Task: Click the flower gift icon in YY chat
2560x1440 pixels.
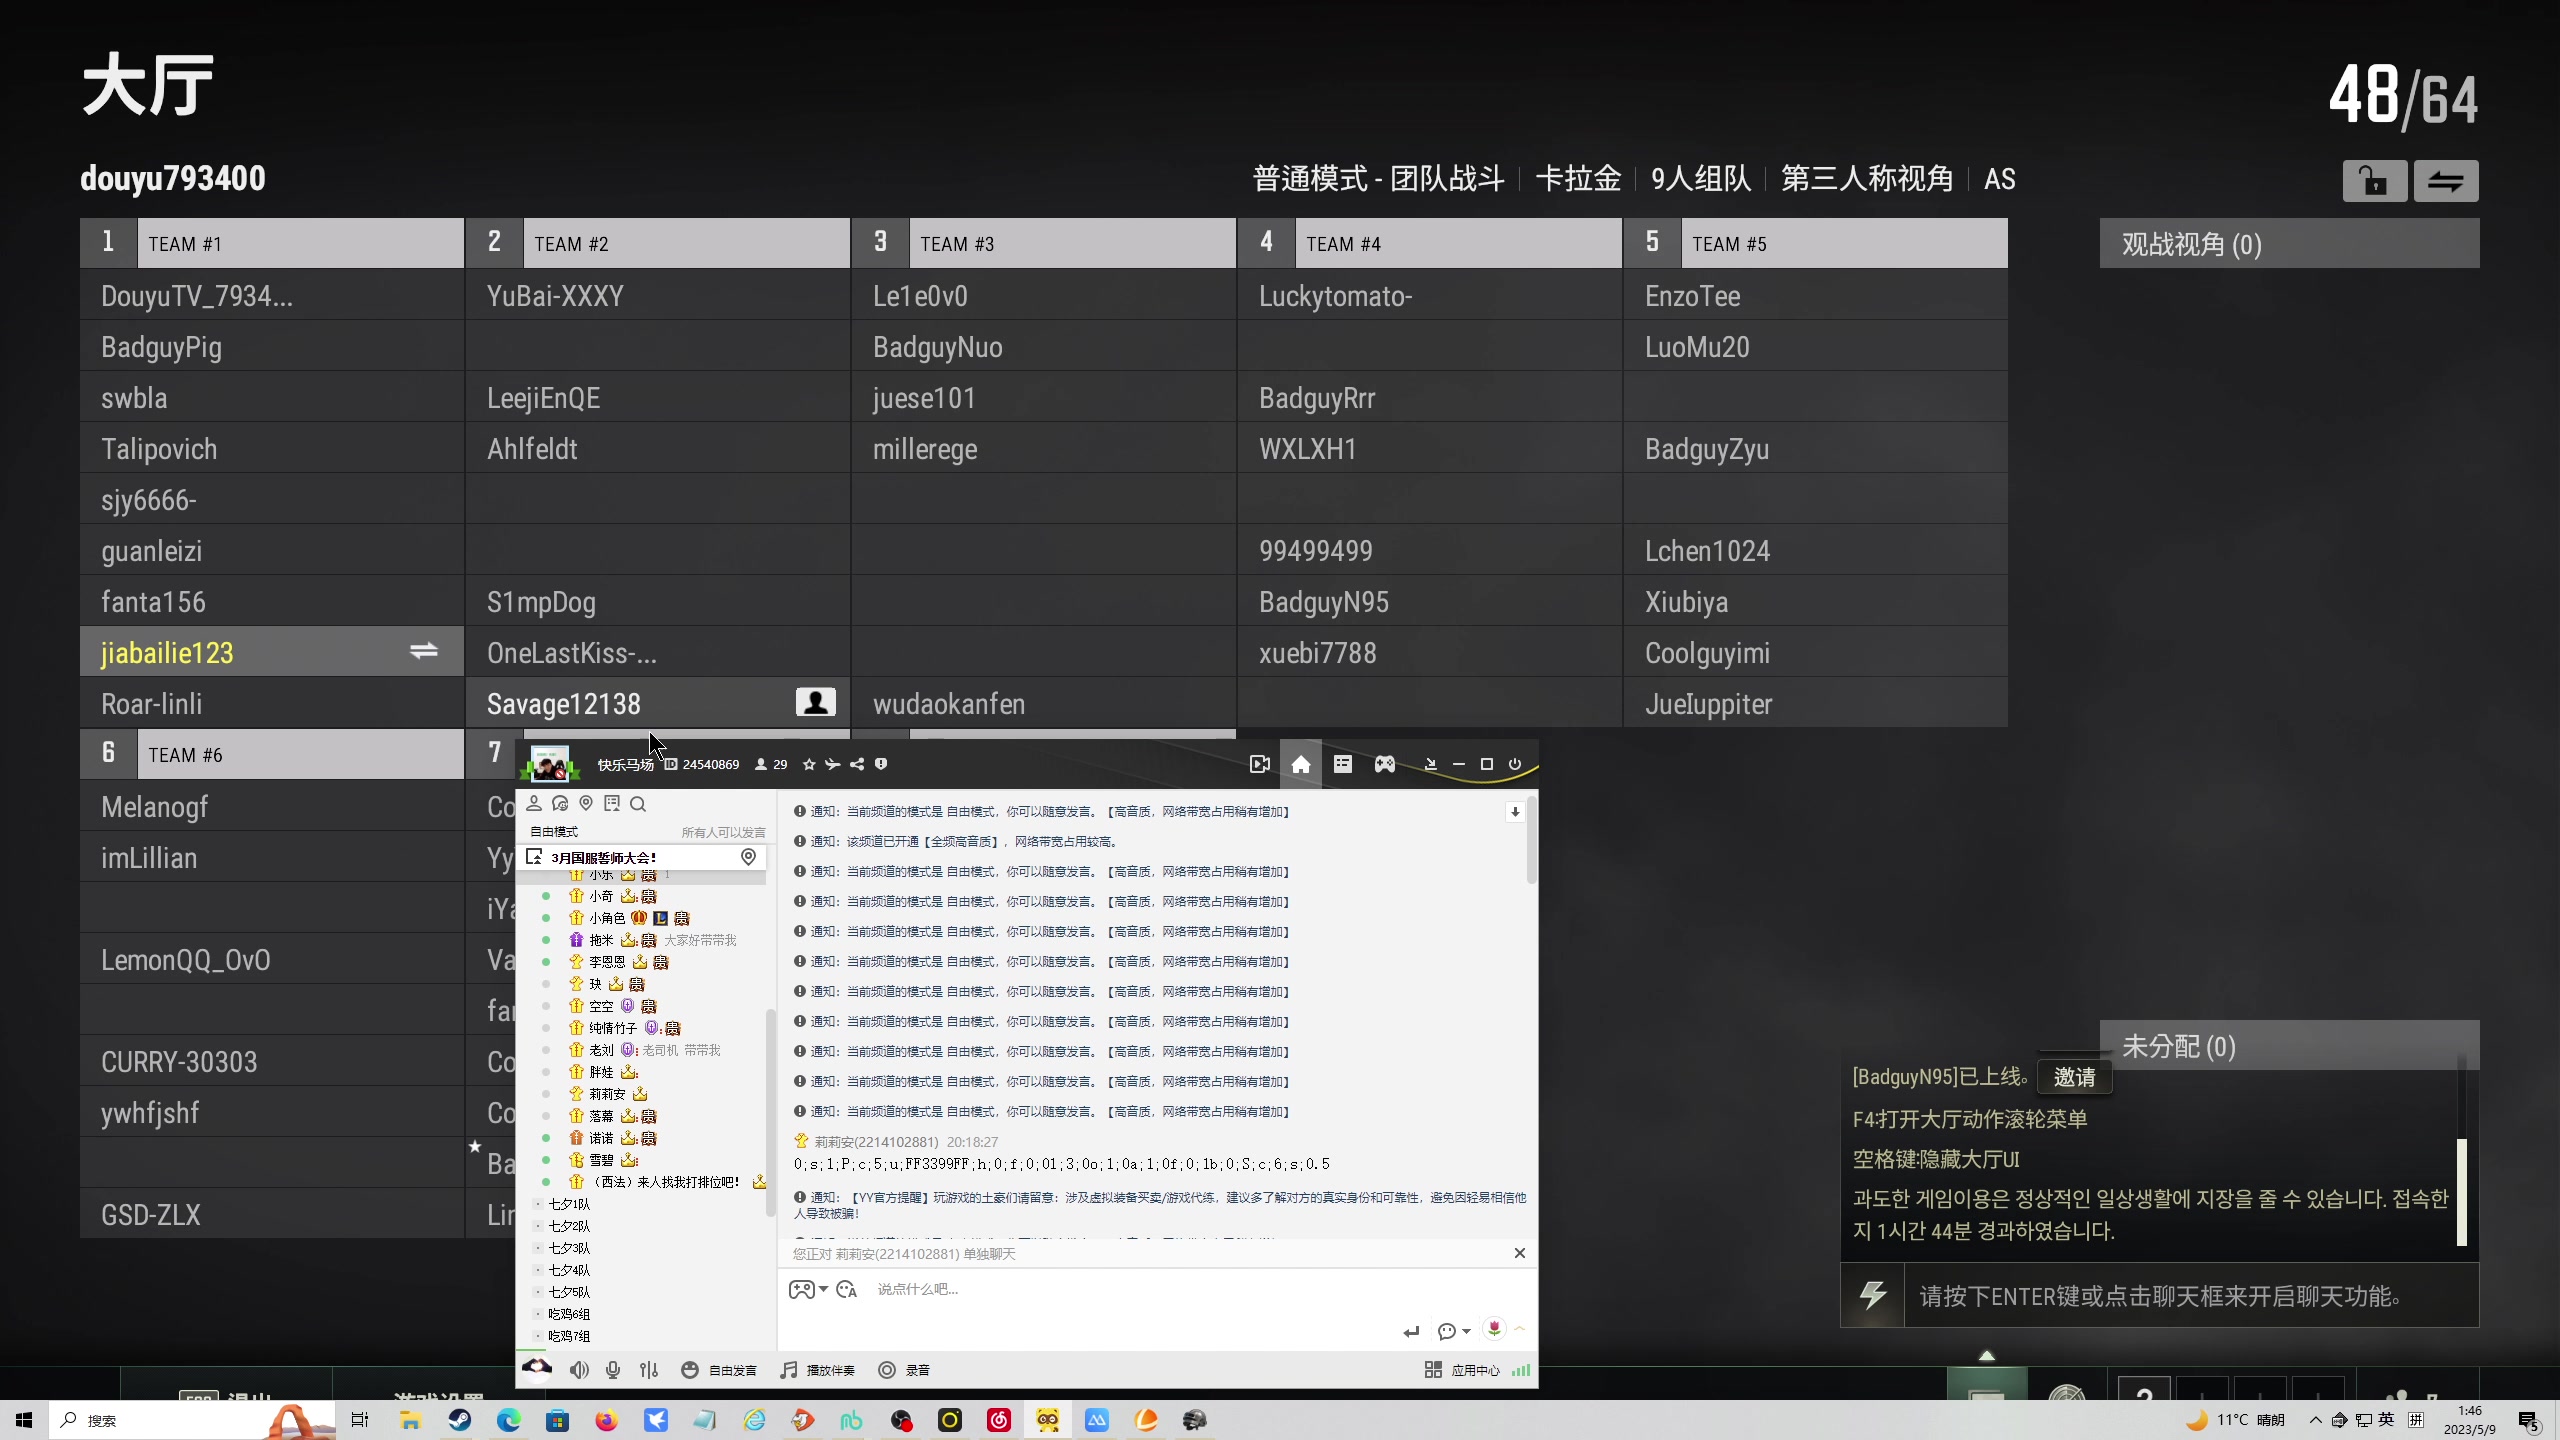Action: (x=1494, y=1328)
